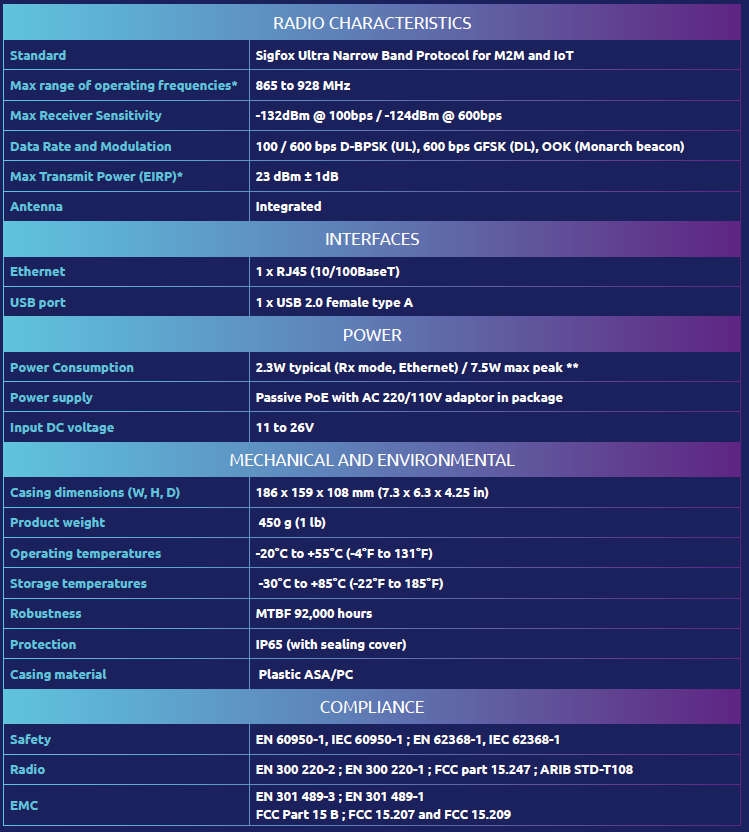Select 'Product weight' label

57,523
